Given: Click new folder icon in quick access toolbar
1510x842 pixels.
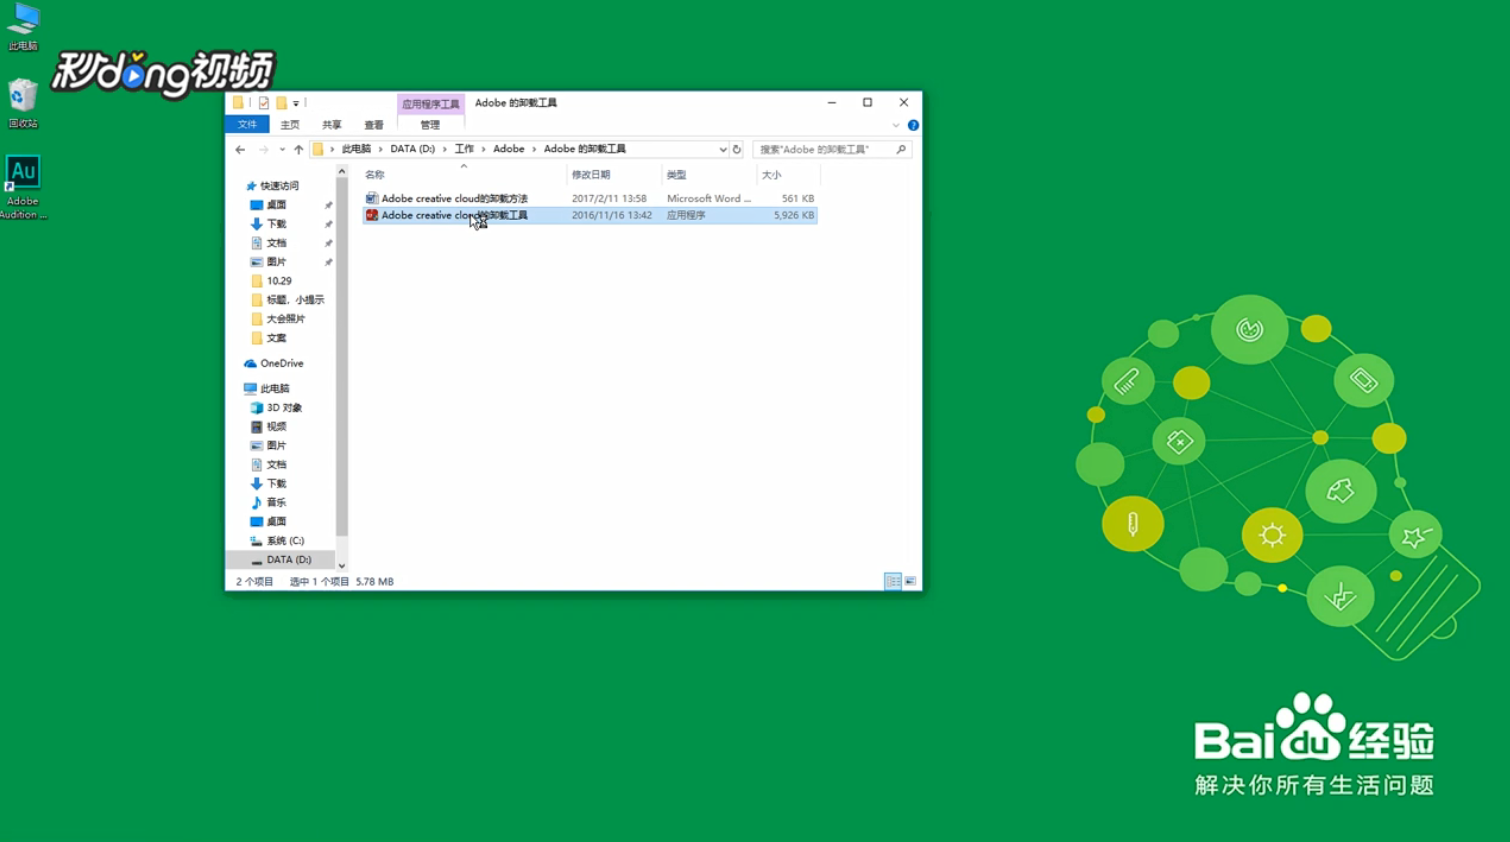Looking at the screenshot, I should 282,103.
